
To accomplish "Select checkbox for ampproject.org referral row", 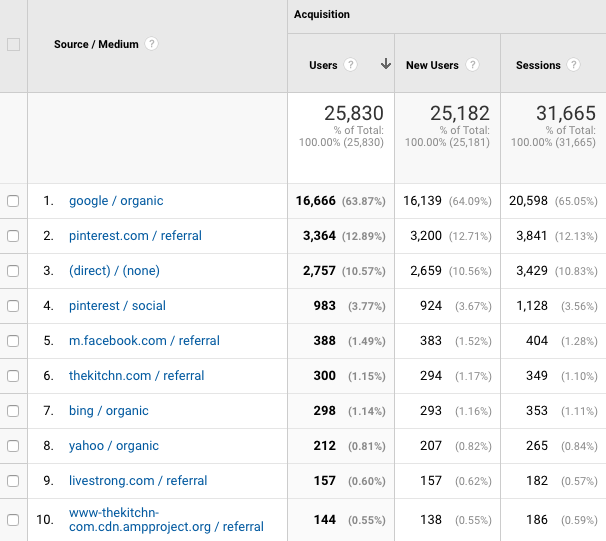I will 13,520.
